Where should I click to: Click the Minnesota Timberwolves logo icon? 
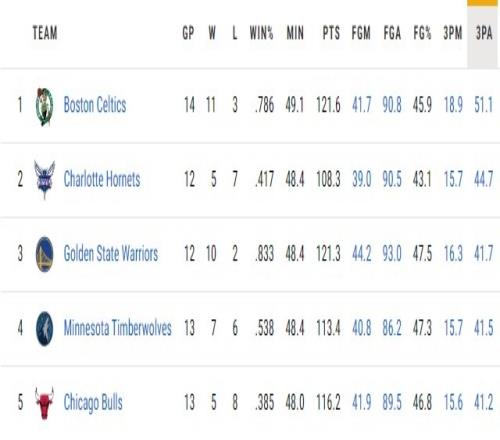point(44,329)
